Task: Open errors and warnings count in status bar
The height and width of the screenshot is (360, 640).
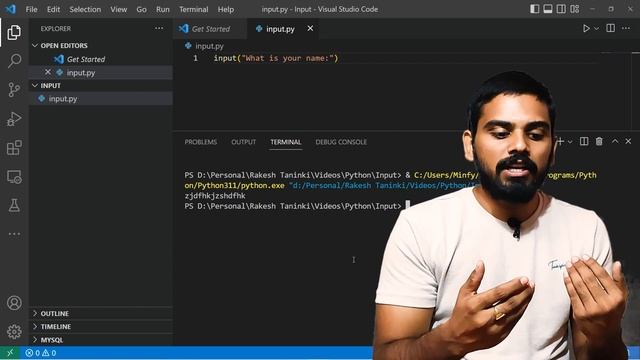Action: [x=40, y=353]
